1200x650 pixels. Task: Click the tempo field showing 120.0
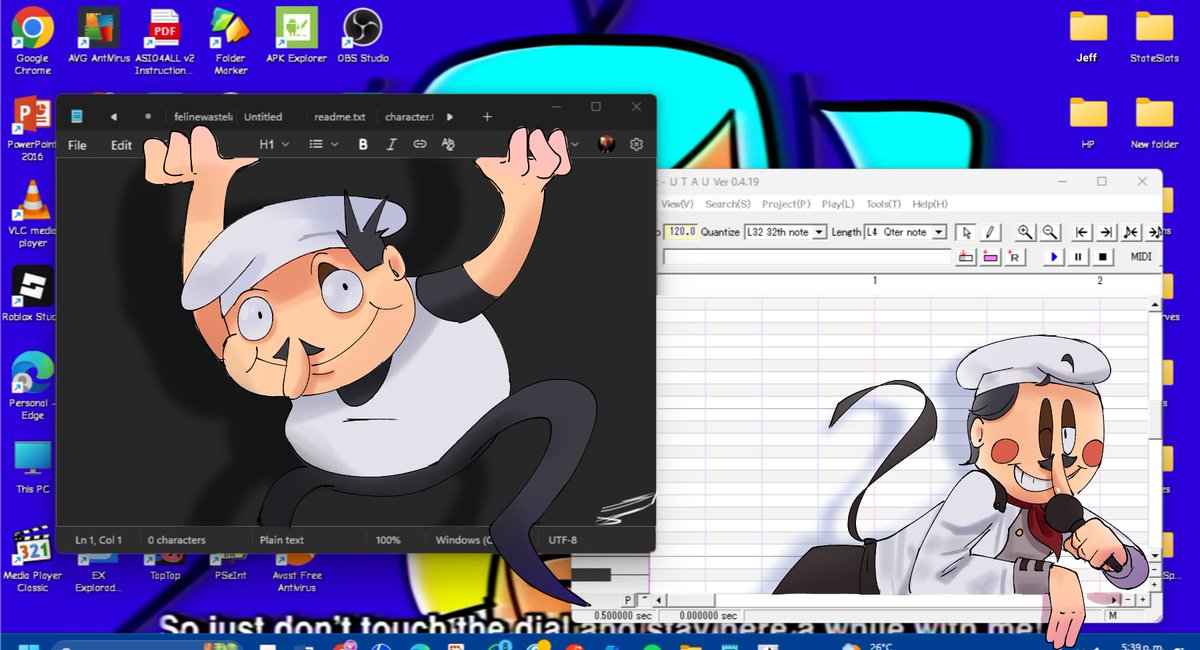681,232
